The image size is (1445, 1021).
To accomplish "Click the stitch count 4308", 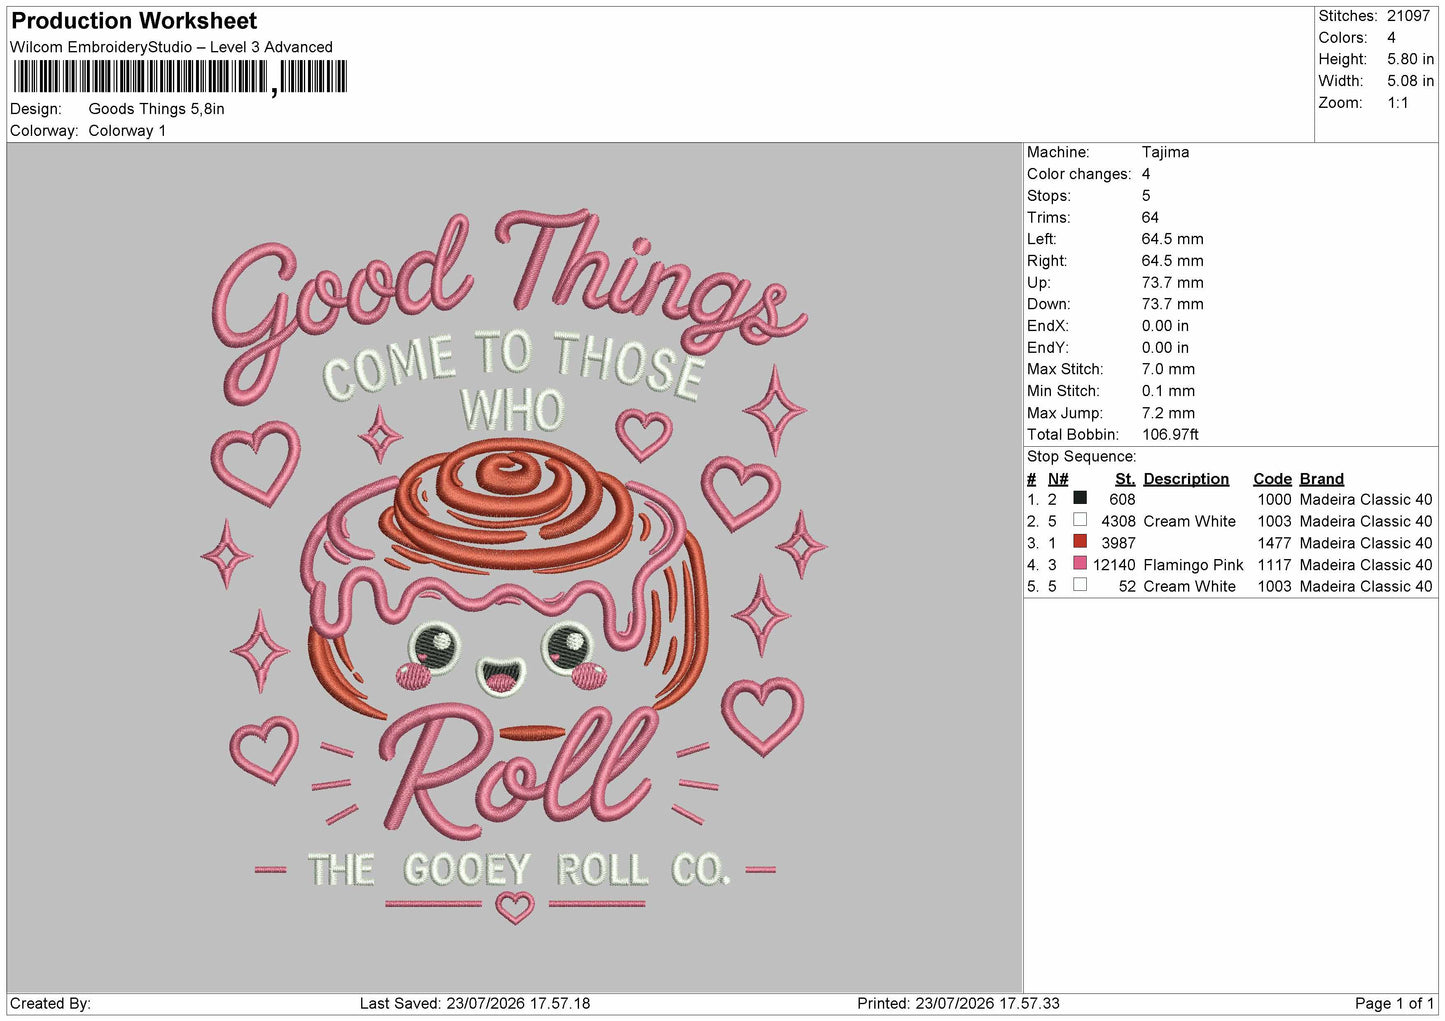I will tap(1118, 521).
